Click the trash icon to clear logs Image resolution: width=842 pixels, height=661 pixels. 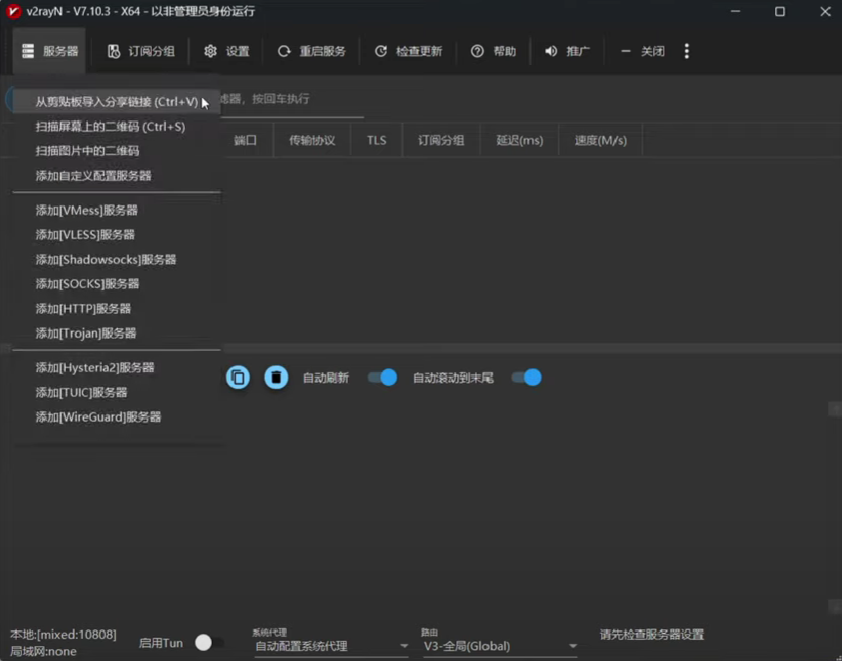(276, 377)
